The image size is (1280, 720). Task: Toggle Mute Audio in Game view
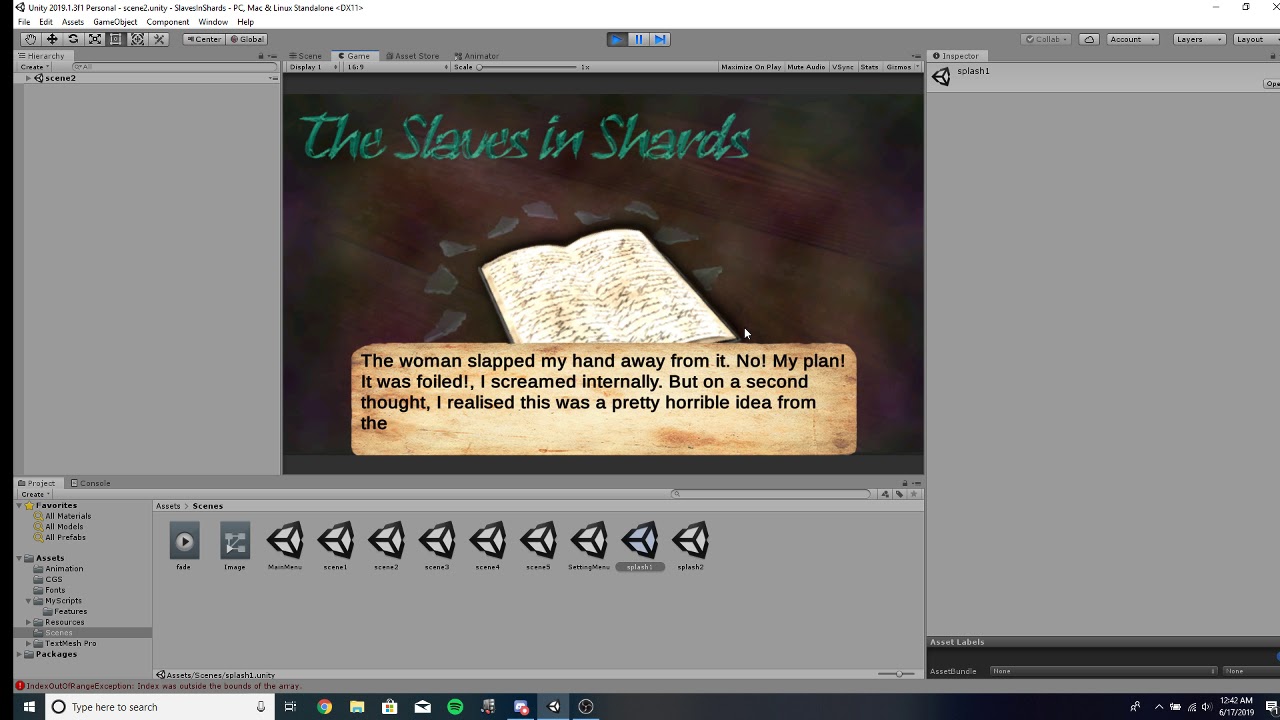click(806, 67)
